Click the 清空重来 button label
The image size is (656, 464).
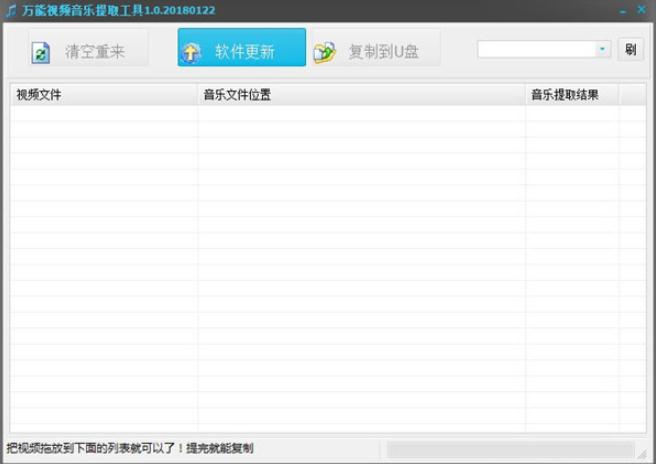[95, 52]
